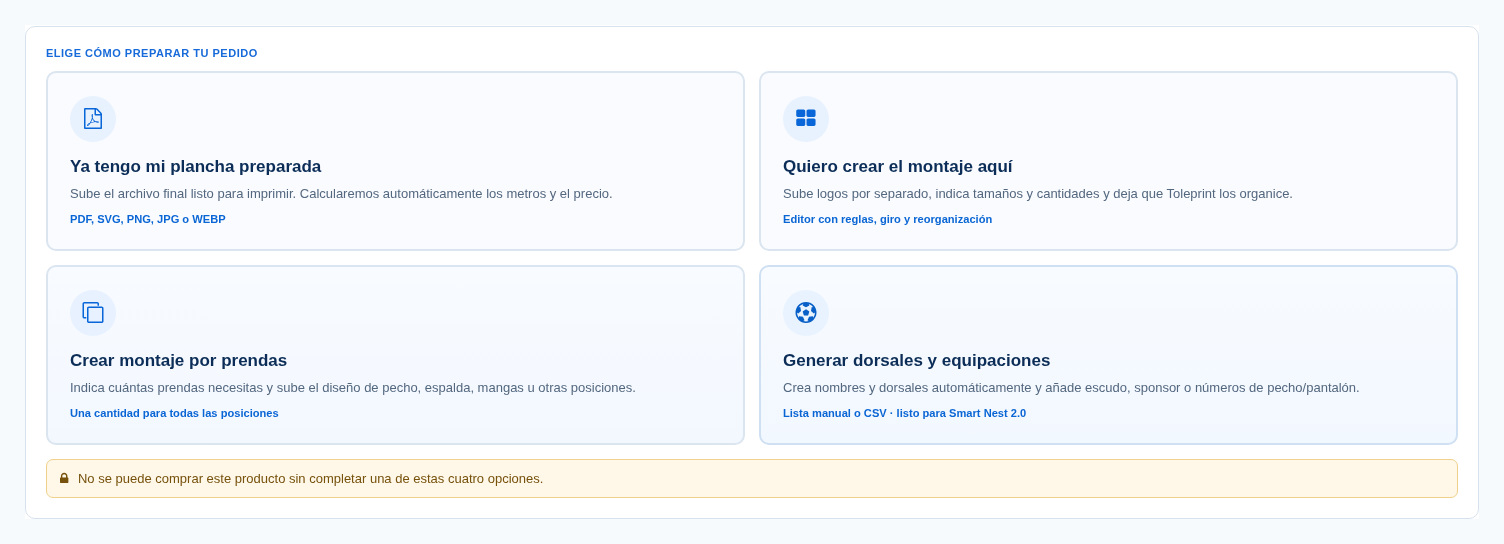Click the "ELIGE CÓMO PREPARAR TU PEDIDO" label
Image resolution: width=1504 pixels, height=544 pixels.
(x=152, y=53)
